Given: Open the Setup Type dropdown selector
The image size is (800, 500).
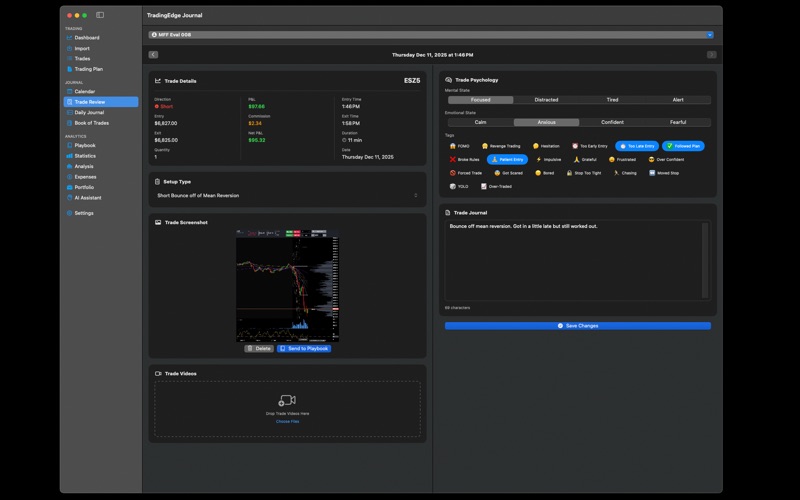Looking at the screenshot, I should (x=287, y=195).
